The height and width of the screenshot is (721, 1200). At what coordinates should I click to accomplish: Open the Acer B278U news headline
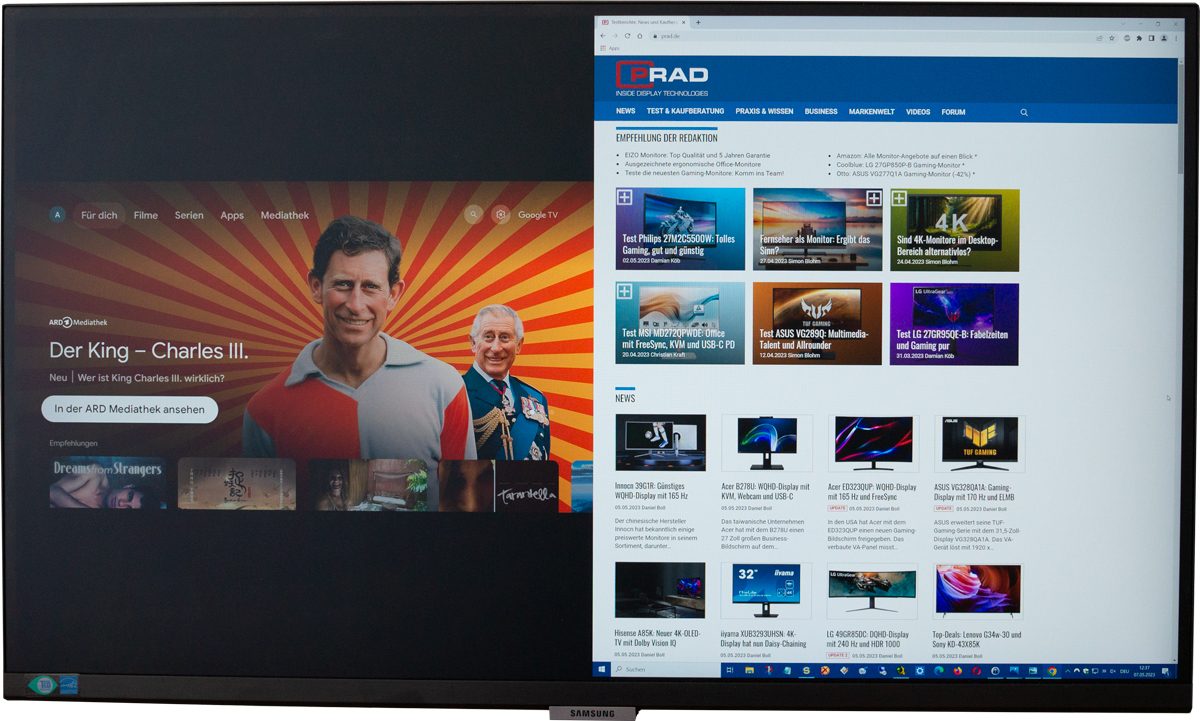coord(766,492)
